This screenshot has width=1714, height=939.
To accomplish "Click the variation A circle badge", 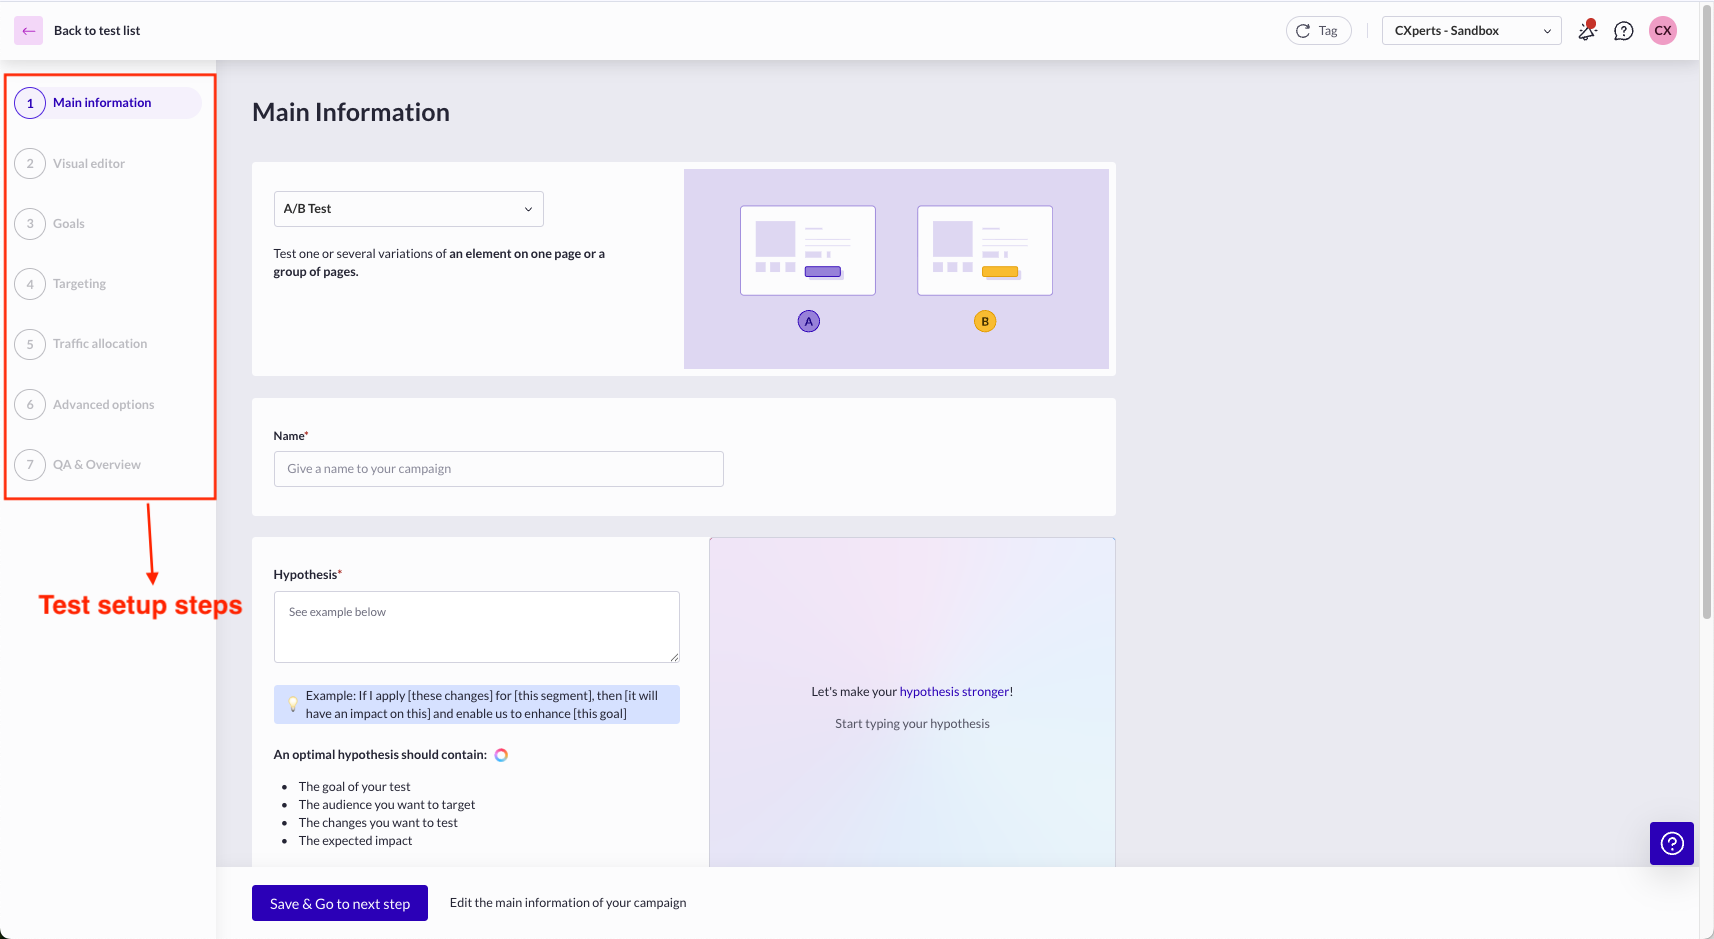I will [x=809, y=321].
